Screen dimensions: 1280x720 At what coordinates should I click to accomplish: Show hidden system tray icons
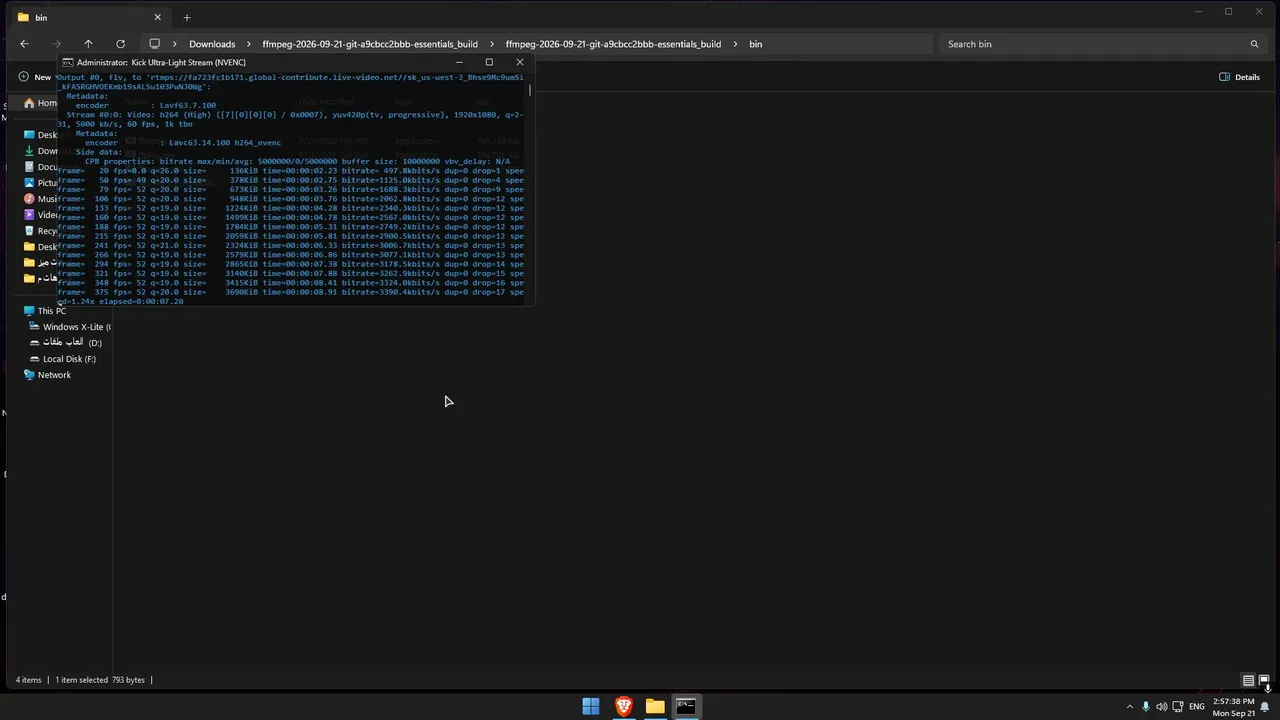pos(1130,707)
